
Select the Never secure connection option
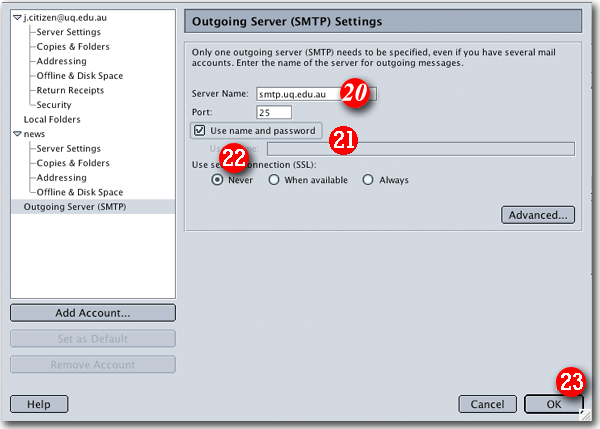coord(217,180)
